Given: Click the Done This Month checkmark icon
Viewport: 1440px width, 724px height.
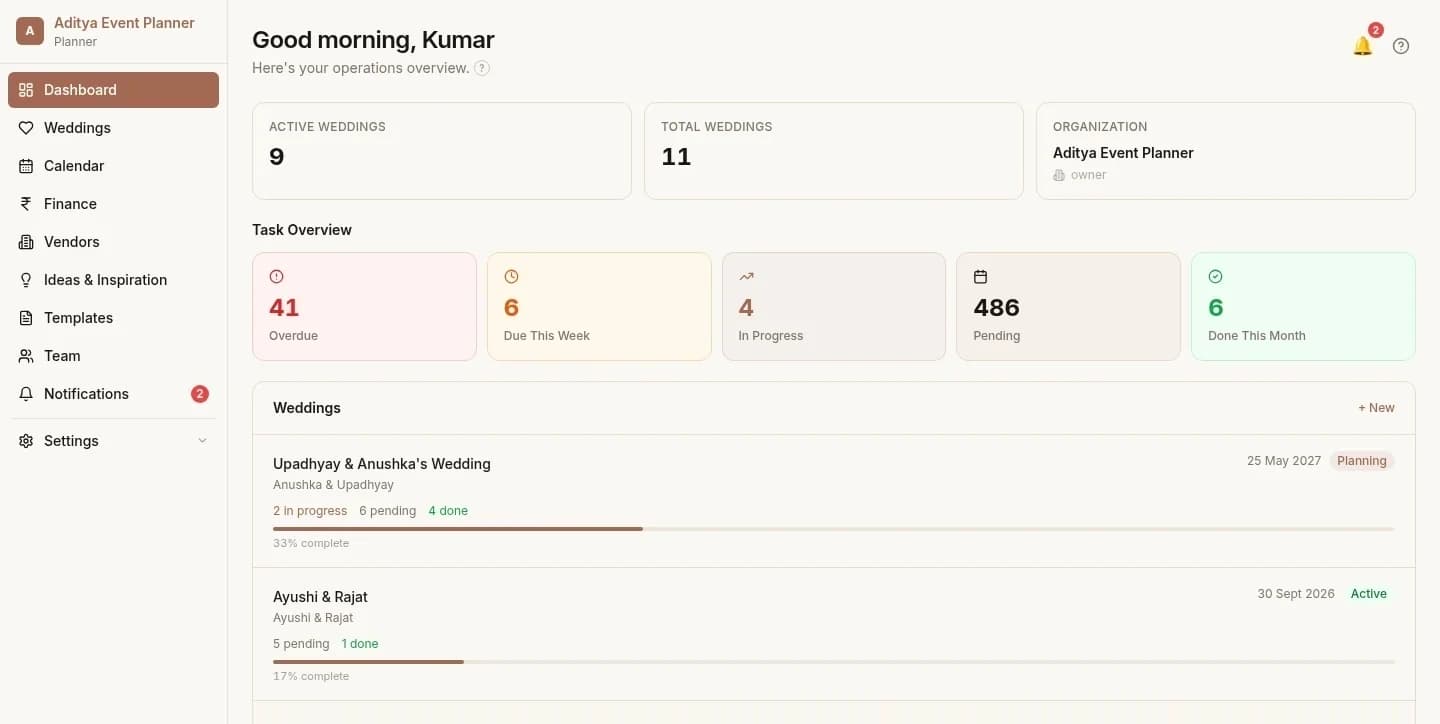Looking at the screenshot, I should click(1216, 276).
